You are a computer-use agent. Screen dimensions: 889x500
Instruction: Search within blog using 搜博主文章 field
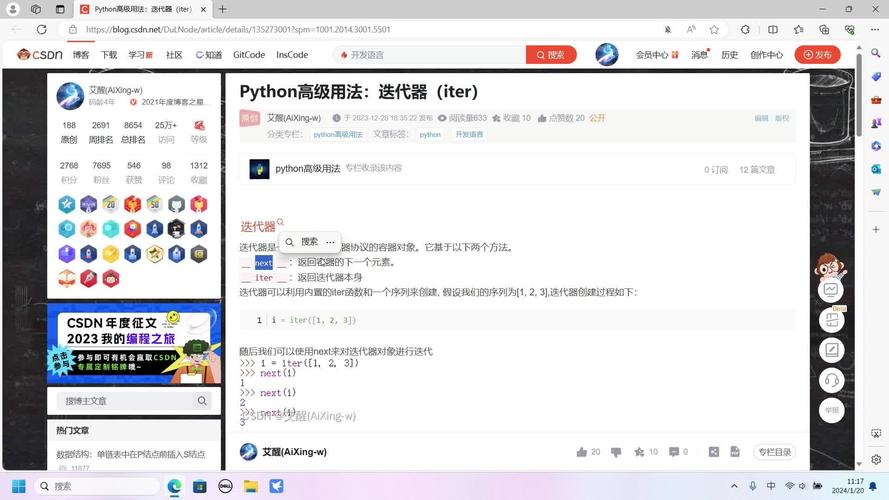coord(125,401)
